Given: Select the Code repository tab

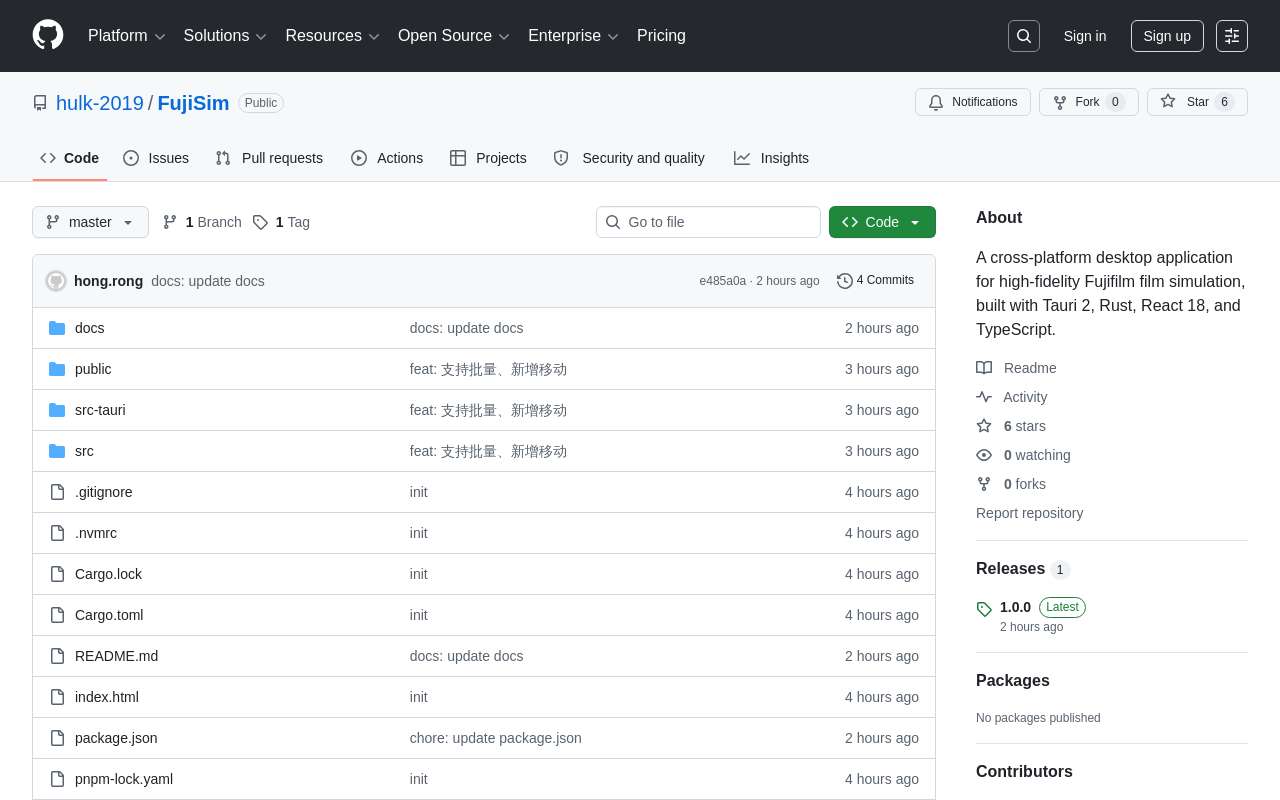Looking at the screenshot, I should tap(70, 158).
